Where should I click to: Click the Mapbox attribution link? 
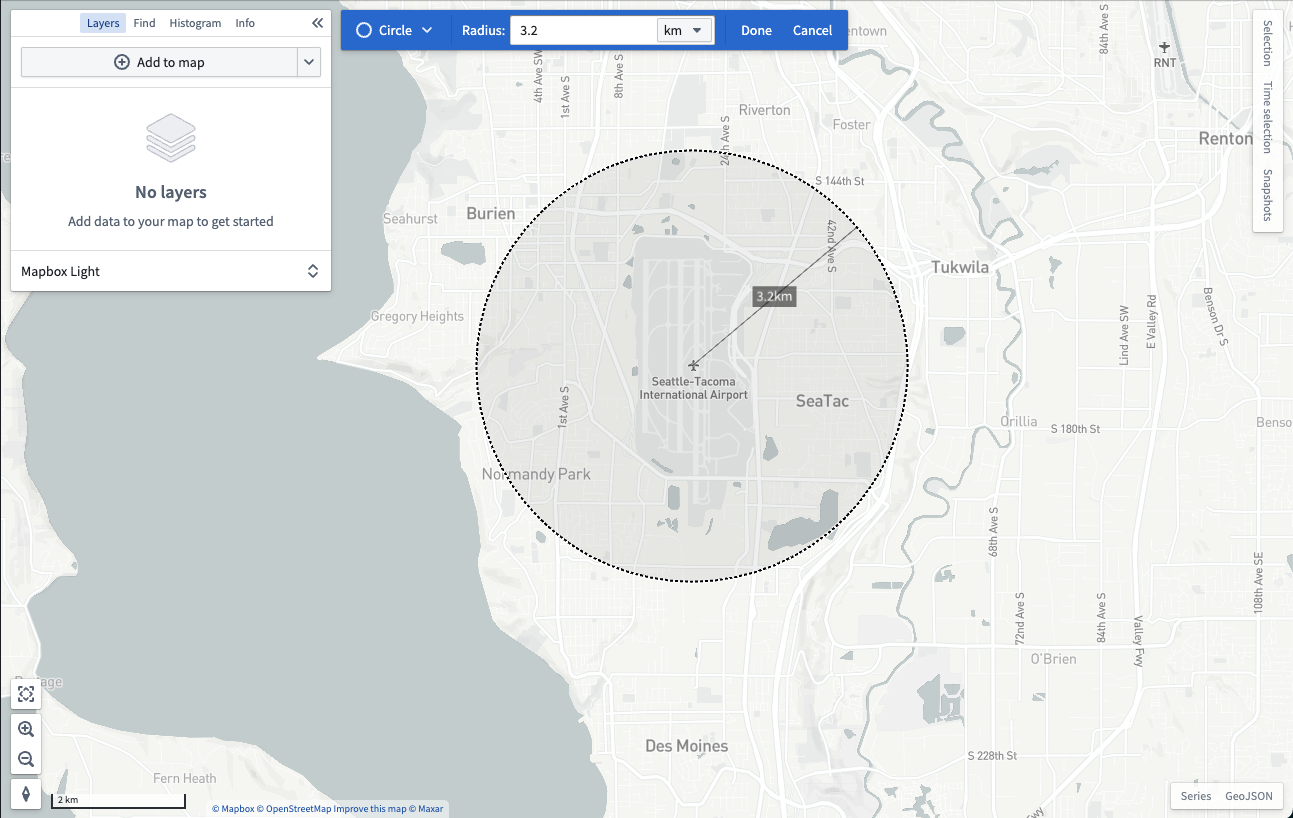233,809
